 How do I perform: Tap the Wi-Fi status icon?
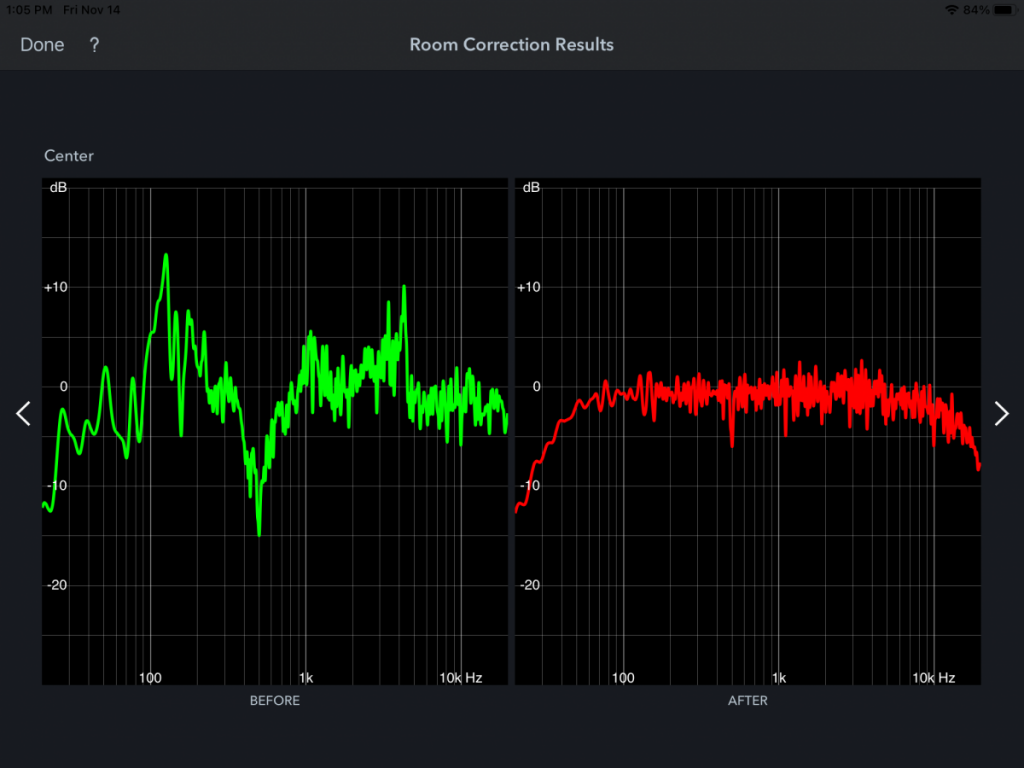pos(950,10)
